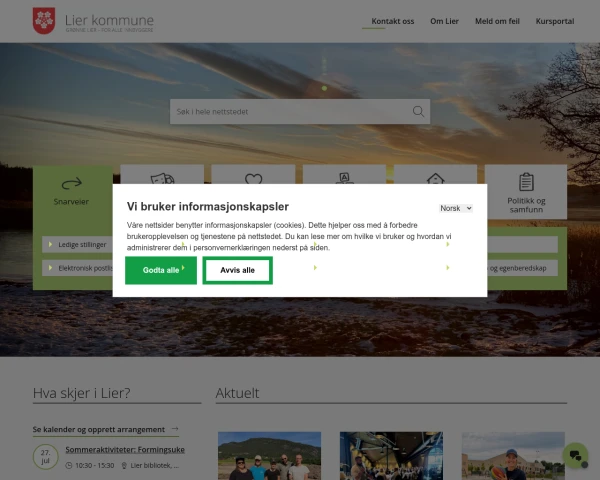Viewport: 600px width, 480px height.
Task: Click the alphabet blocks icon tile
Action: pos(344,175)
